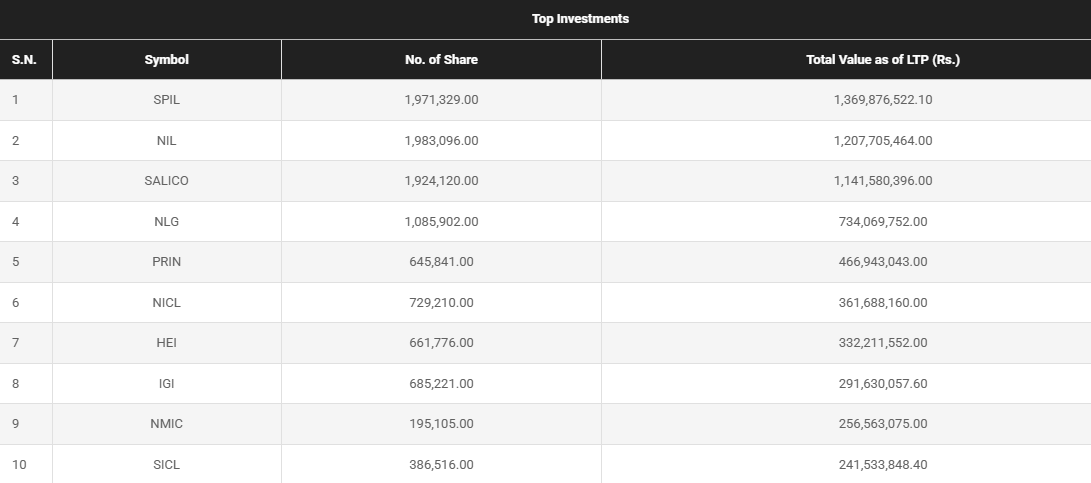Open the SPIL symbol link
1091x483 pixels.
click(x=166, y=100)
